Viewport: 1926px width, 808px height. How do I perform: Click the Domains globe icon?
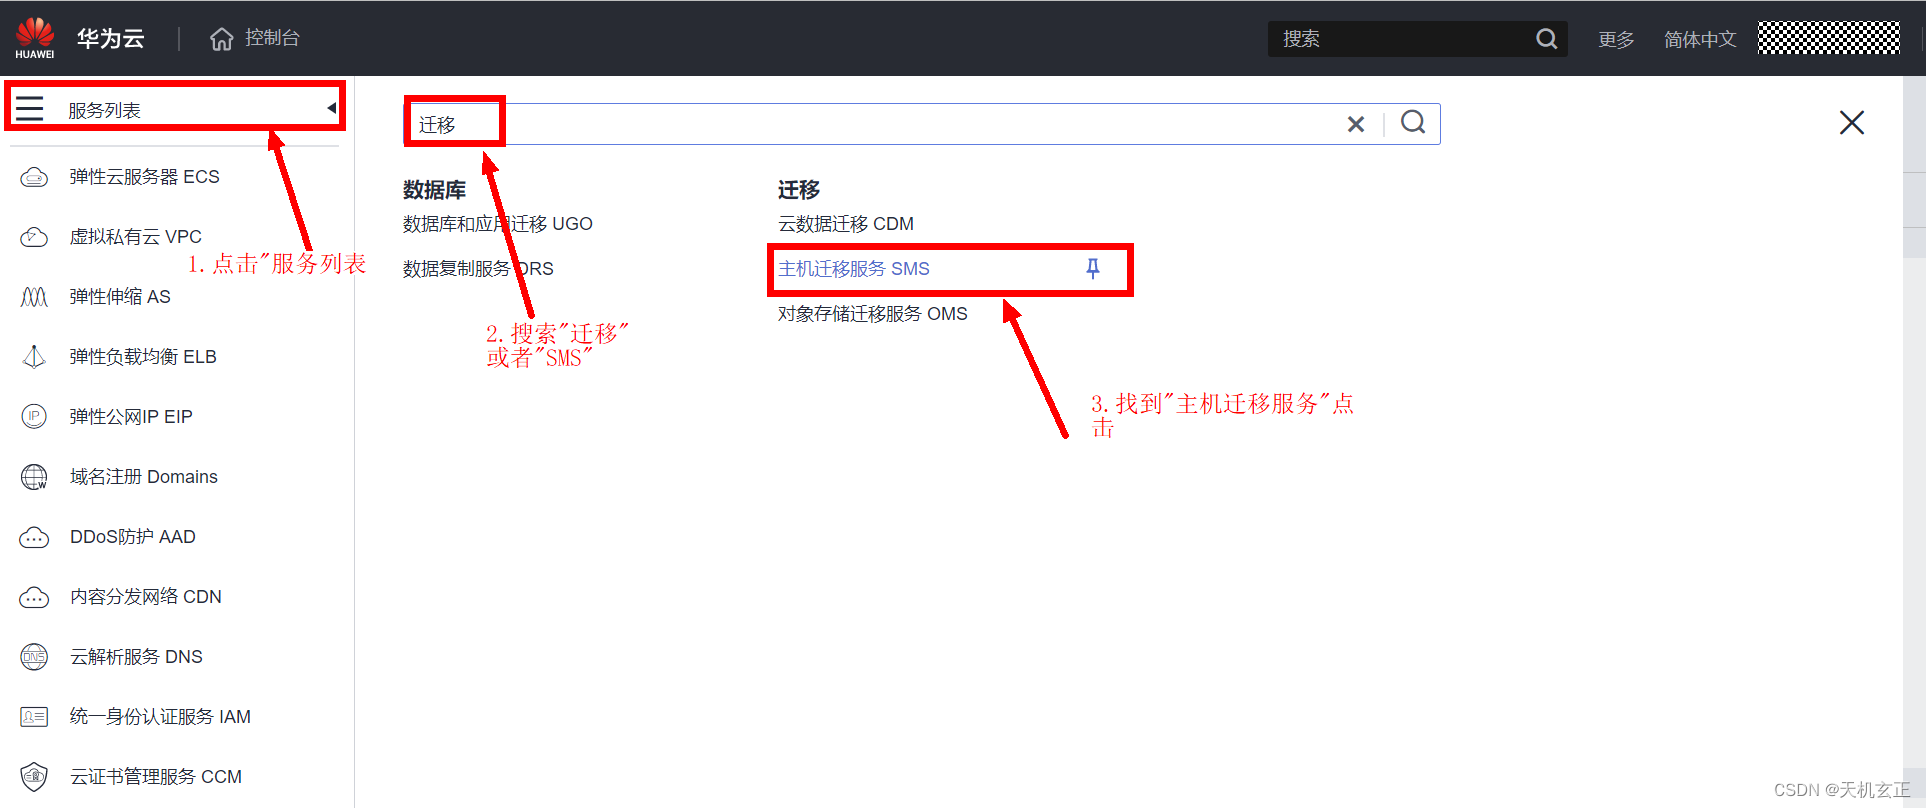pos(34,477)
